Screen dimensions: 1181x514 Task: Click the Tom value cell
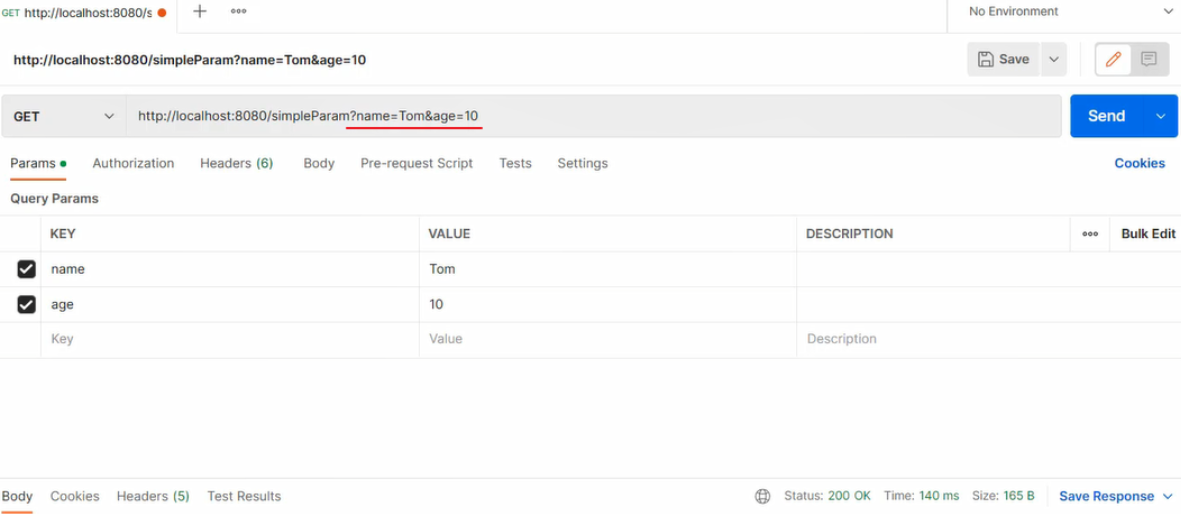[608, 269]
